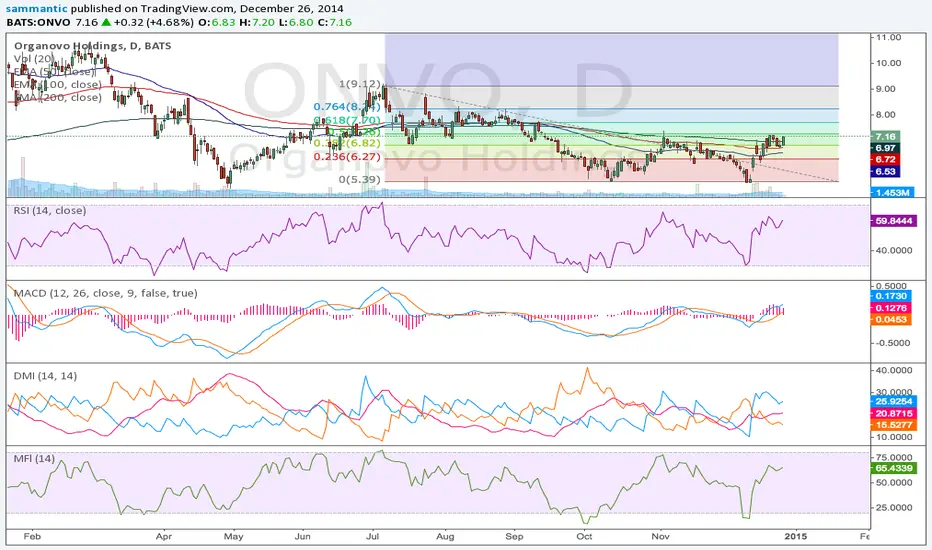This screenshot has height=550, width=932.
Task: Click the 10.0000 DMI axis label
Action: point(894,437)
